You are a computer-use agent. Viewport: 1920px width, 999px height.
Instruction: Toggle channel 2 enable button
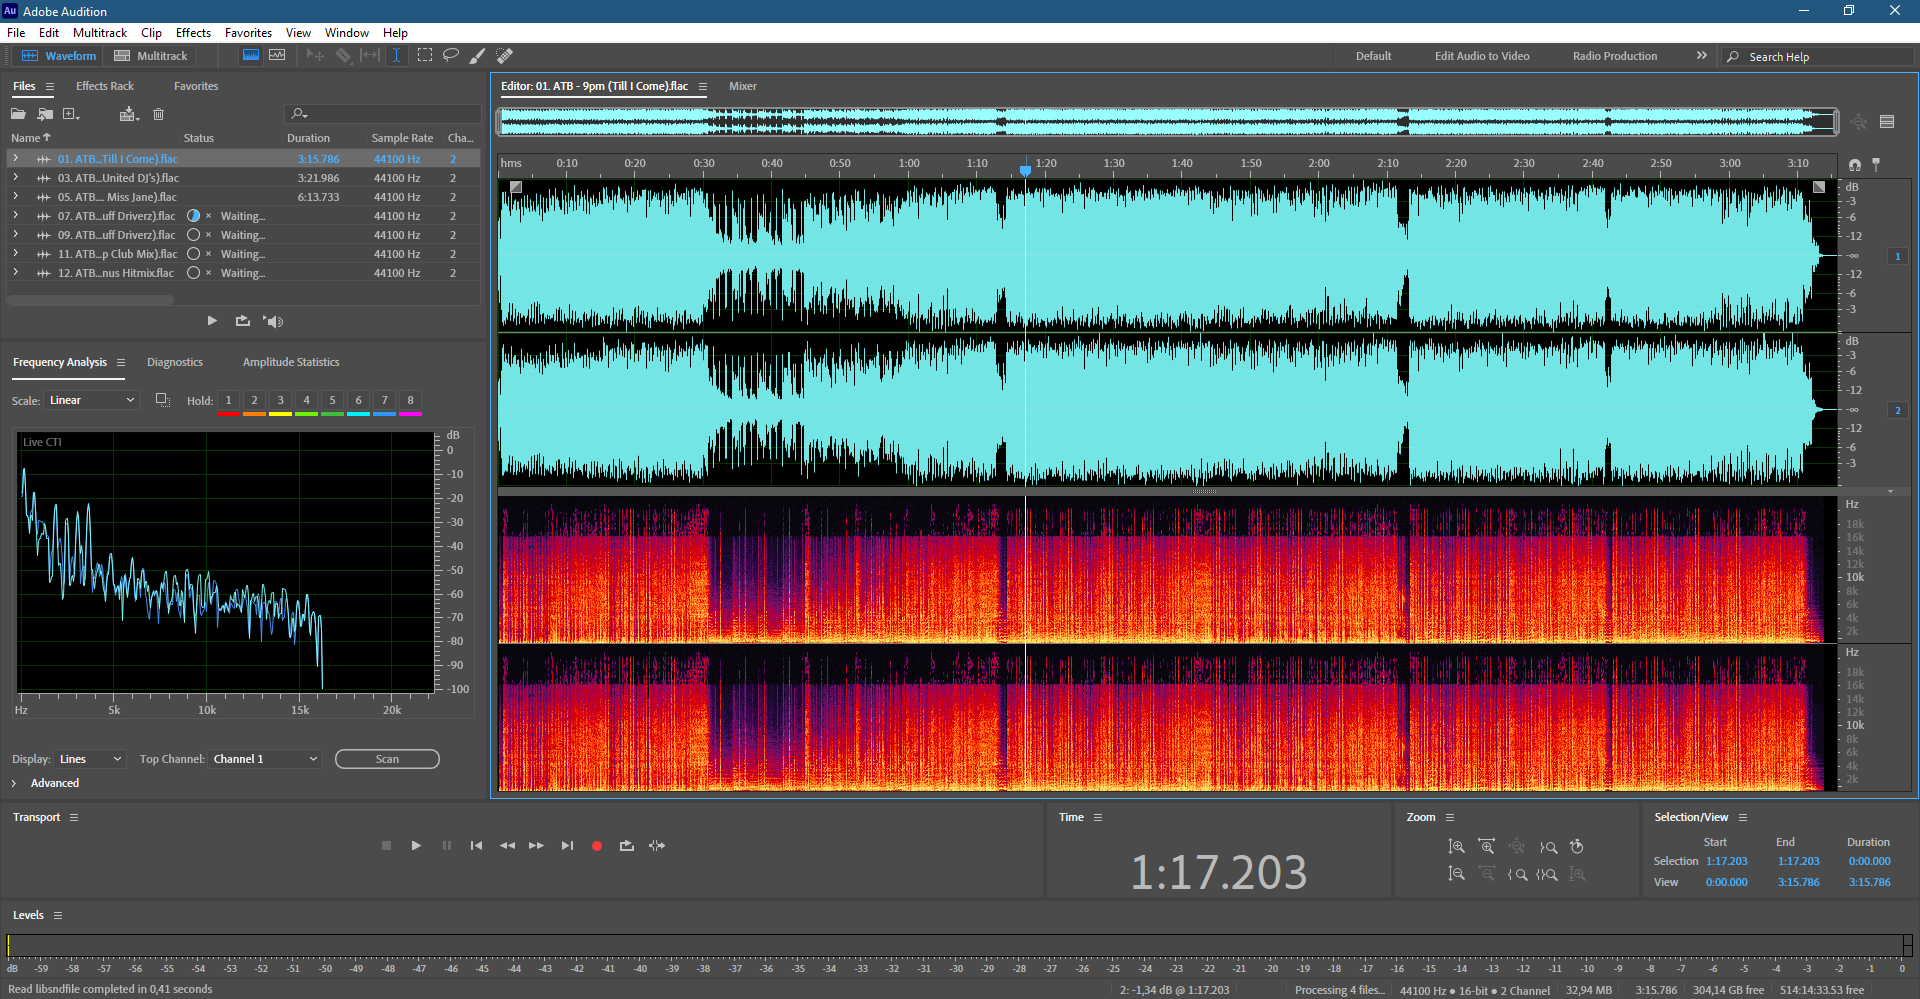pyautogui.click(x=1898, y=410)
